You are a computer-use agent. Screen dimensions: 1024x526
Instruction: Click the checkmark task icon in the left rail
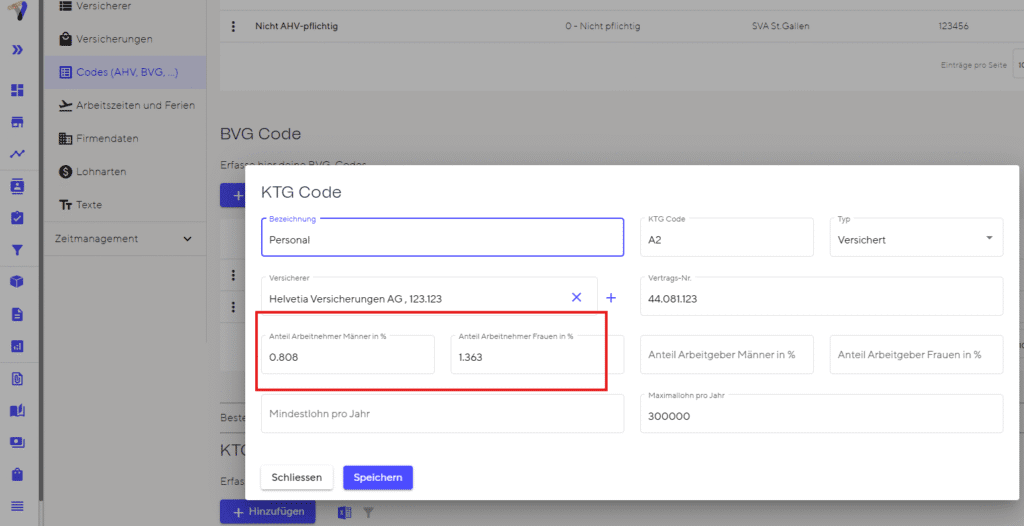point(17,218)
